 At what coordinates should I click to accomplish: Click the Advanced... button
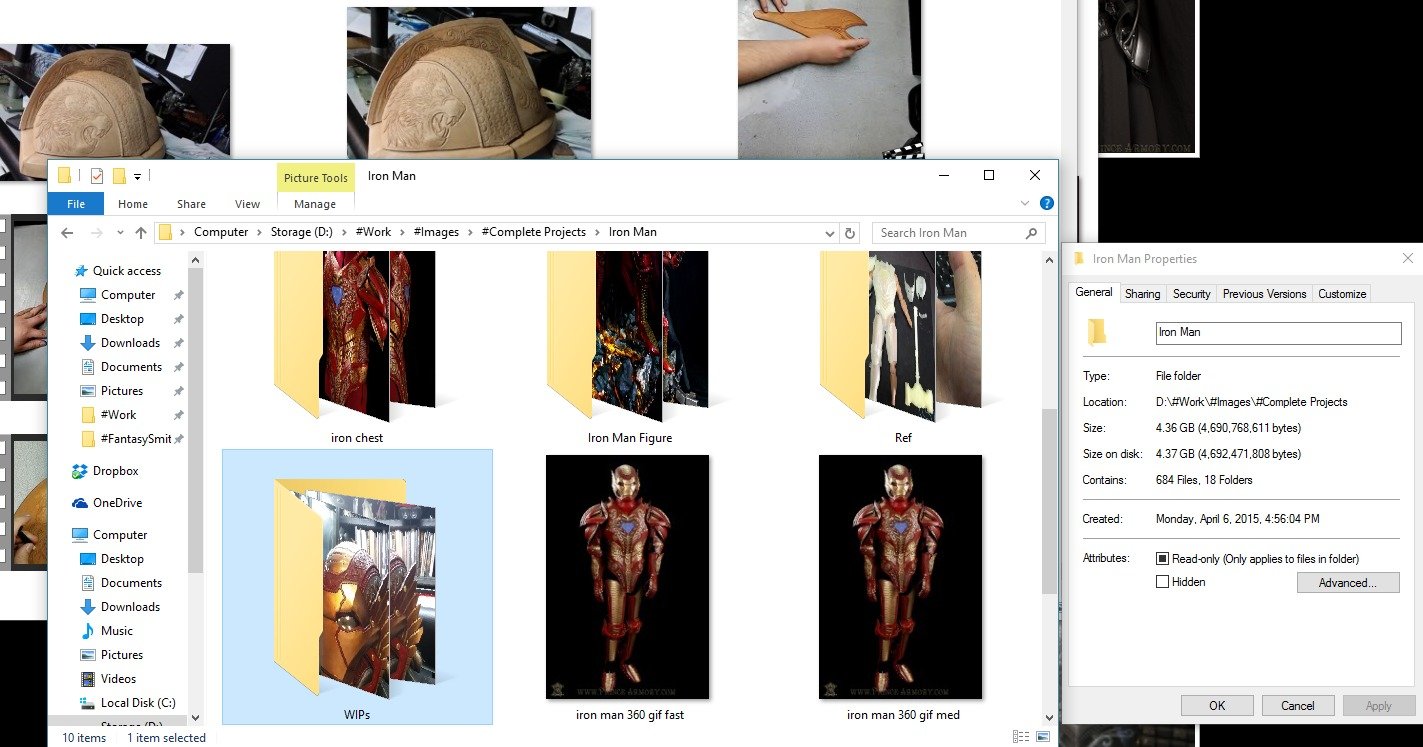(x=1347, y=583)
